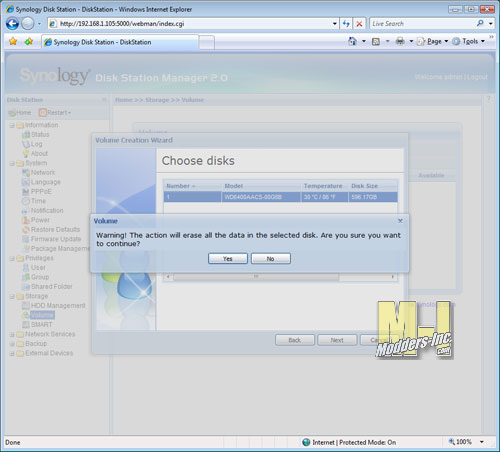The height and width of the screenshot is (452, 500).
Task: Open Time settings tree item
Action: point(34,201)
